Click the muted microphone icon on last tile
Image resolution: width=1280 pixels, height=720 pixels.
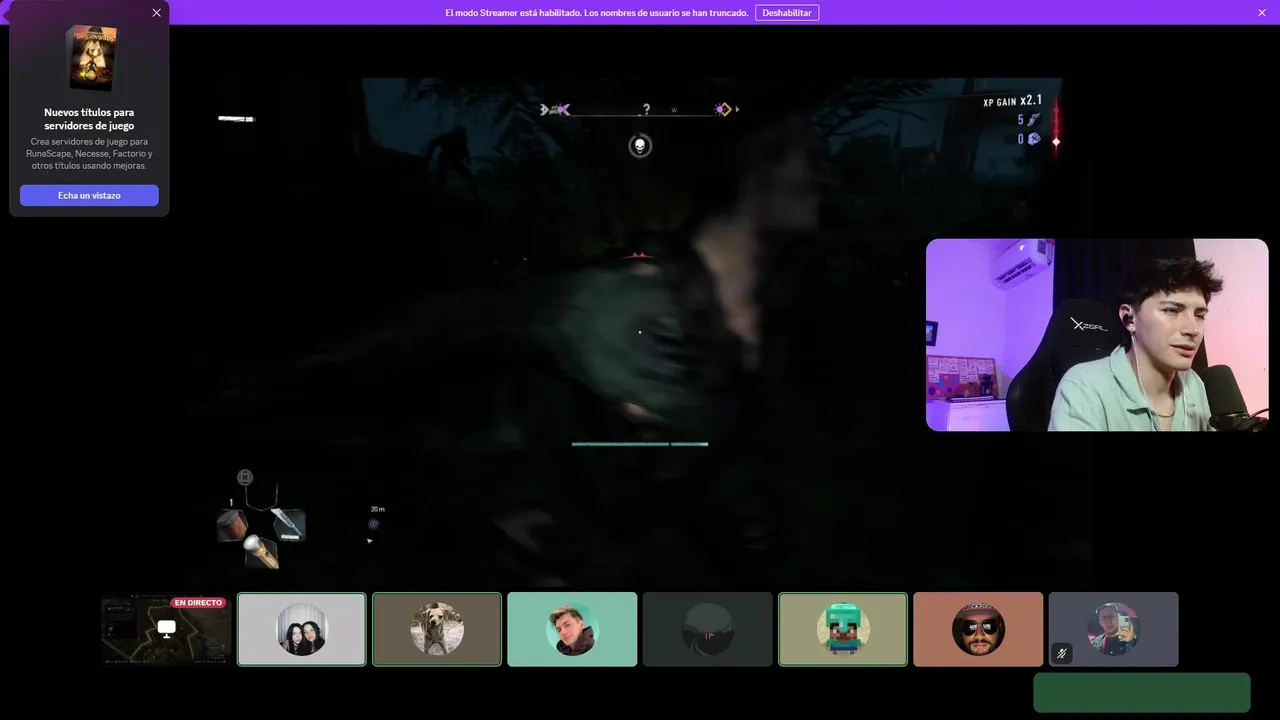1062,654
